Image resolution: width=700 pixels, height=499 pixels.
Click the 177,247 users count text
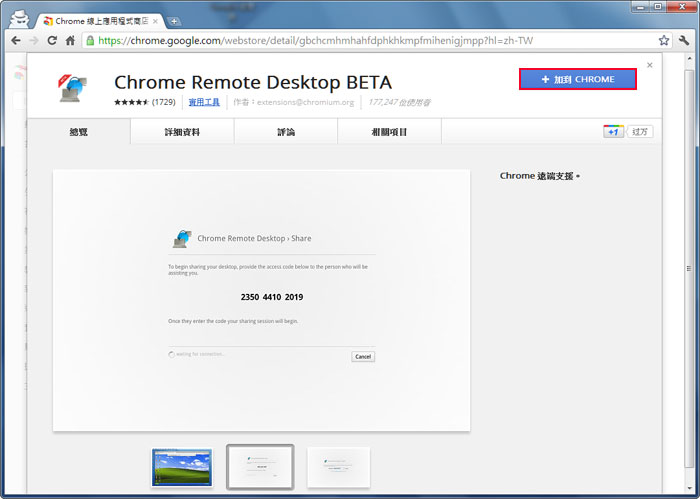pos(399,102)
